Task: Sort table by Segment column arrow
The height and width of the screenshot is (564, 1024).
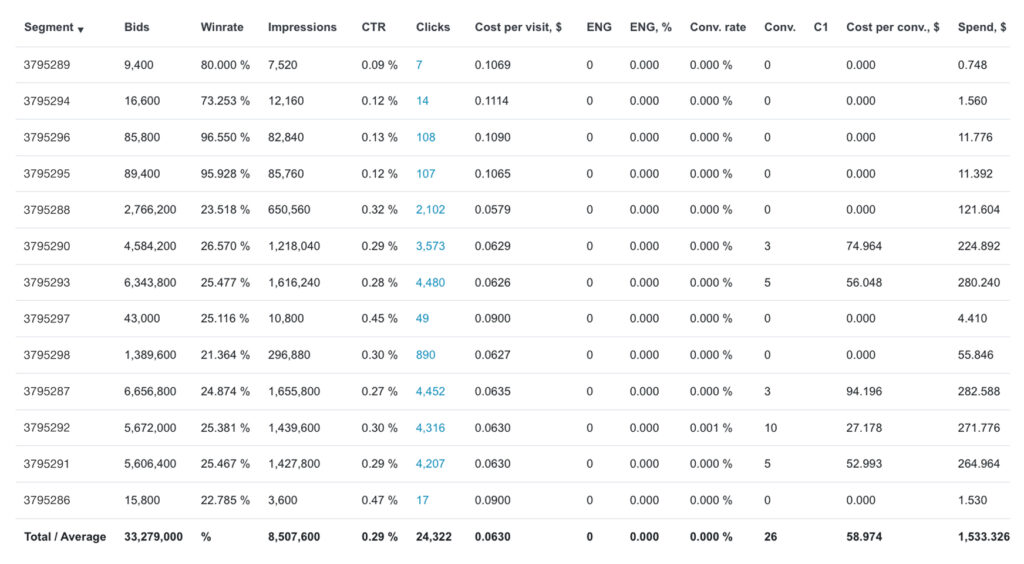Action: (x=80, y=29)
